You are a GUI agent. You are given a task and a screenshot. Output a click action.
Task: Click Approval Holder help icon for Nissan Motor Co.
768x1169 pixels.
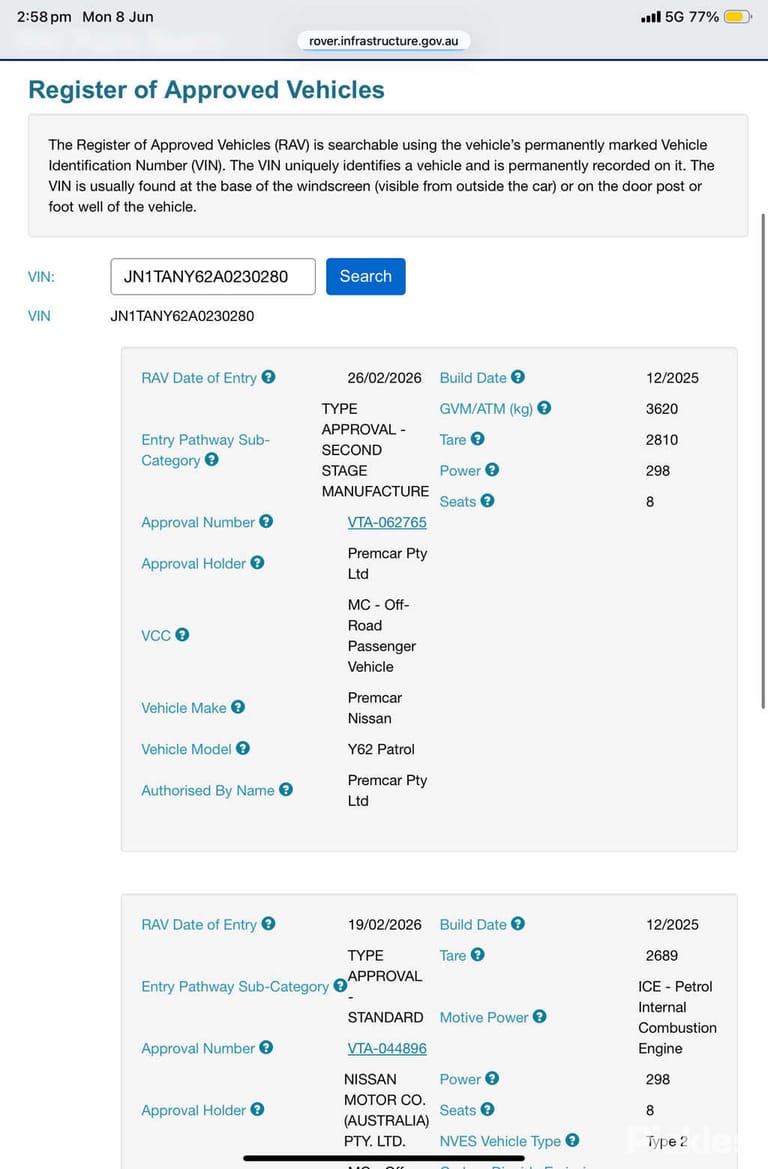tap(257, 1109)
